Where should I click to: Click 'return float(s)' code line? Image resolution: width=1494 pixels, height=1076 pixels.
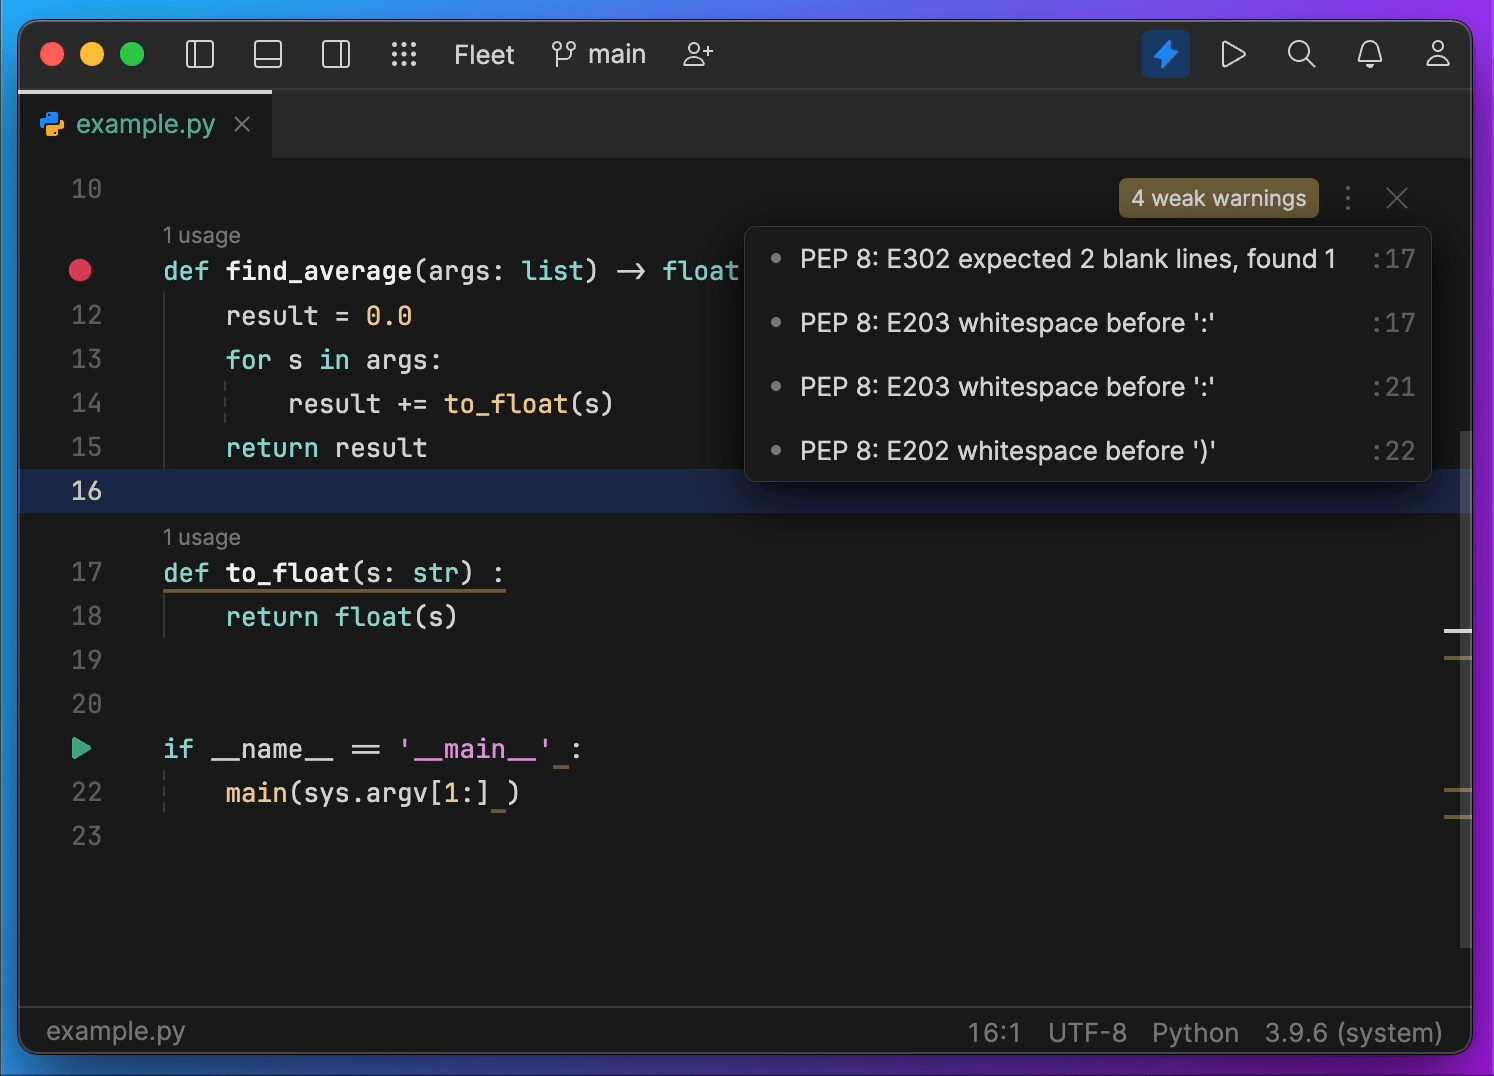click(341, 617)
